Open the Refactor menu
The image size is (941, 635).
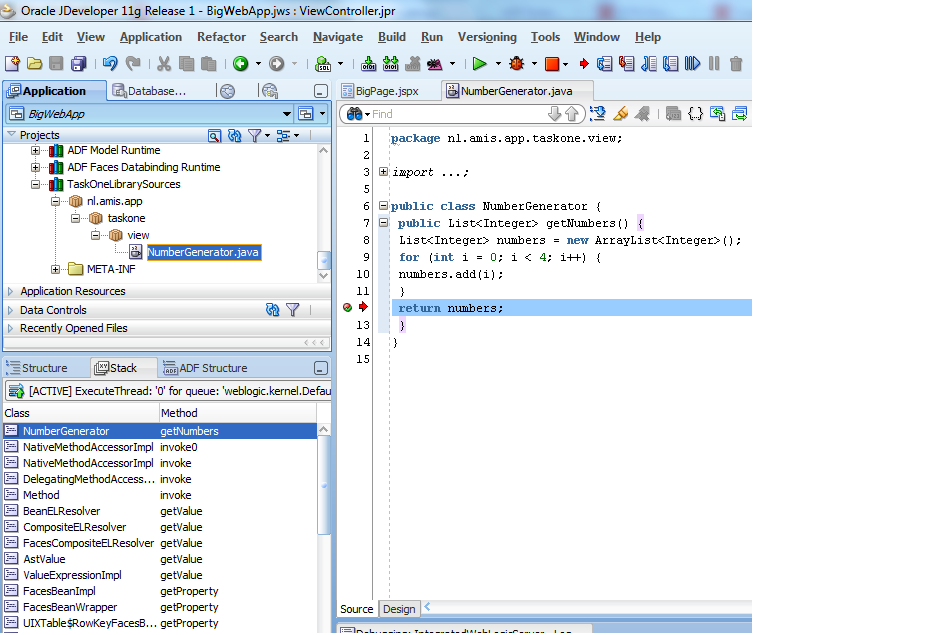pos(221,37)
